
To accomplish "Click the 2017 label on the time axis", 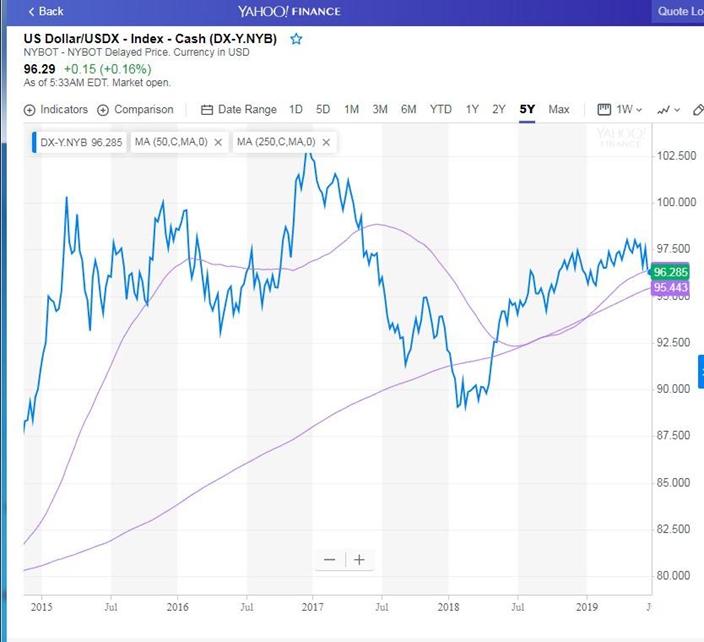I will [x=312, y=607].
